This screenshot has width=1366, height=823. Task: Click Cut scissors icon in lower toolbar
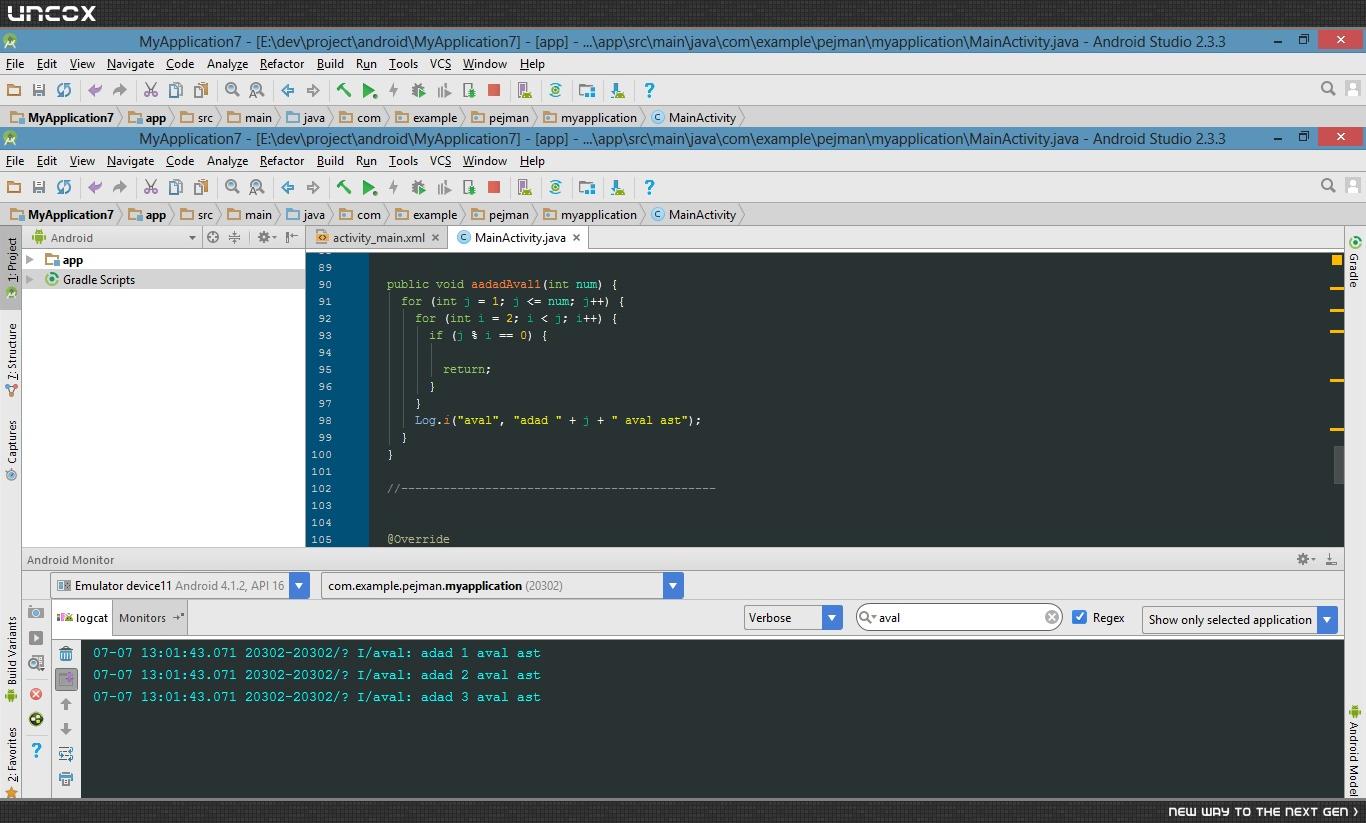pyautogui.click(x=150, y=187)
